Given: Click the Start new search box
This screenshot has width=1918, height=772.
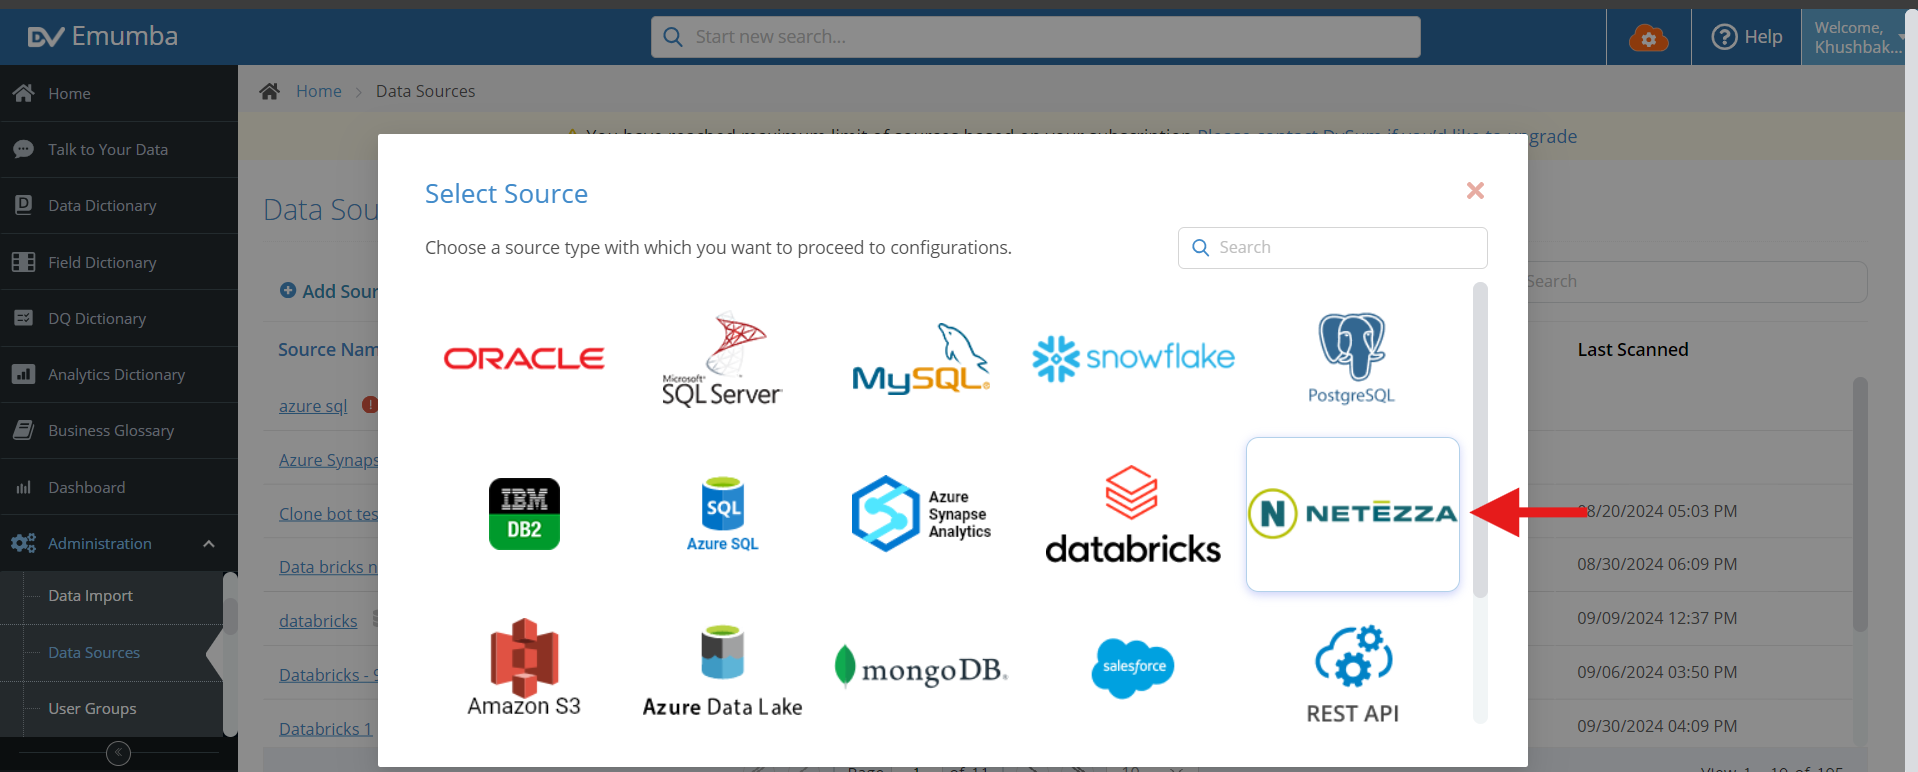Looking at the screenshot, I should coord(1036,37).
